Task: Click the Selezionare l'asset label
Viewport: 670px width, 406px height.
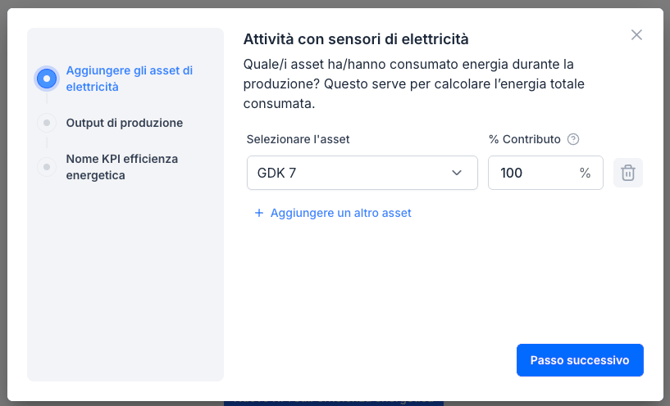Action: (x=298, y=140)
